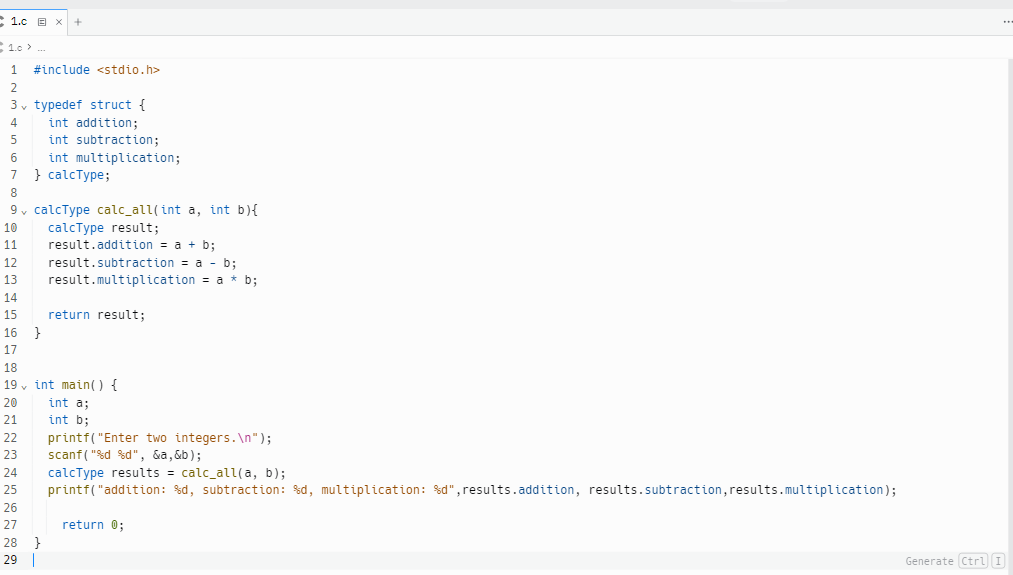Click 'int addition;' member declaration
The image size is (1013, 575).
(x=93, y=123)
